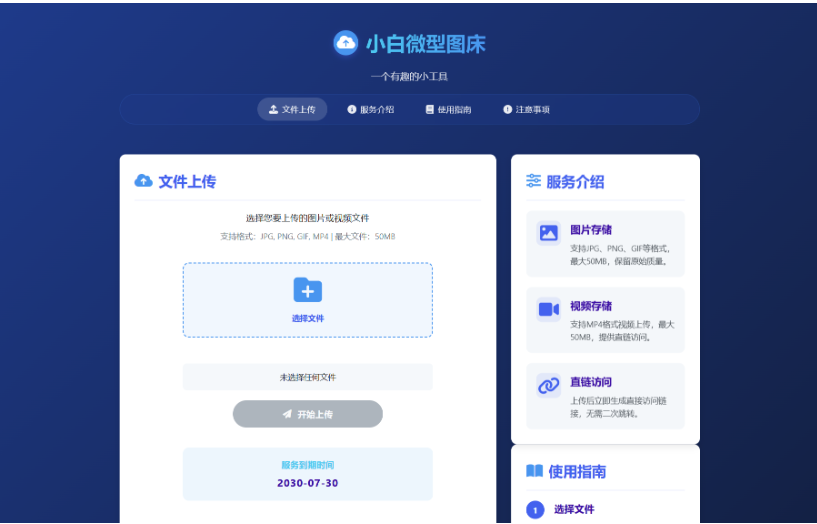
Task: Click the 一个有趣的小工具 subtitle
Action: [410, 77]
